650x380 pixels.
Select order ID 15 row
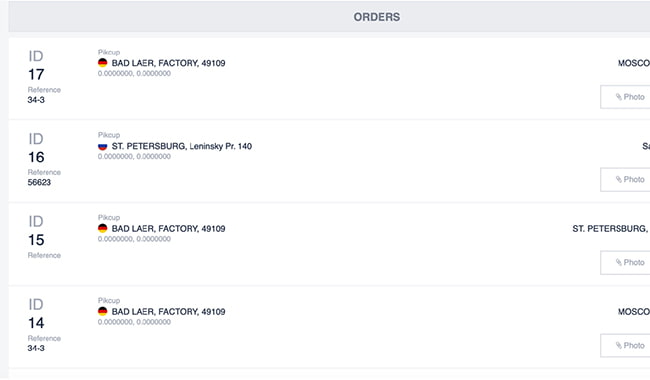pyautogui.click(x=329, y=244)
